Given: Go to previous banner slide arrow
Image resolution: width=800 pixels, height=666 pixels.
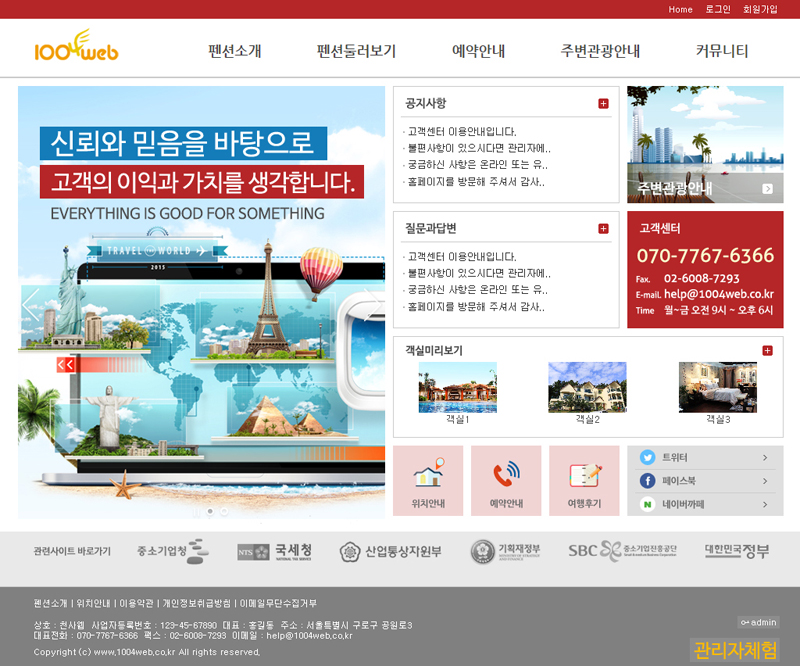Looking at the screenshot, I should click(x=31, y=304).
